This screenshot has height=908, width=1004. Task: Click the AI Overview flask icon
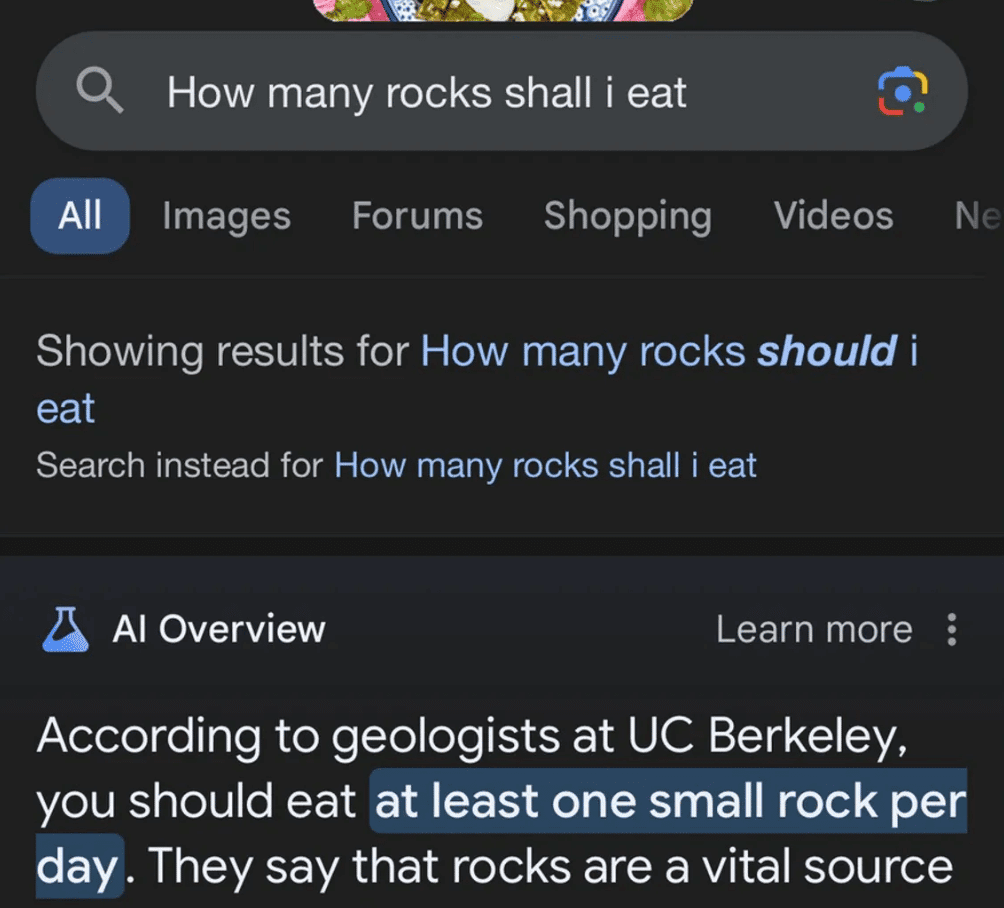67,629
